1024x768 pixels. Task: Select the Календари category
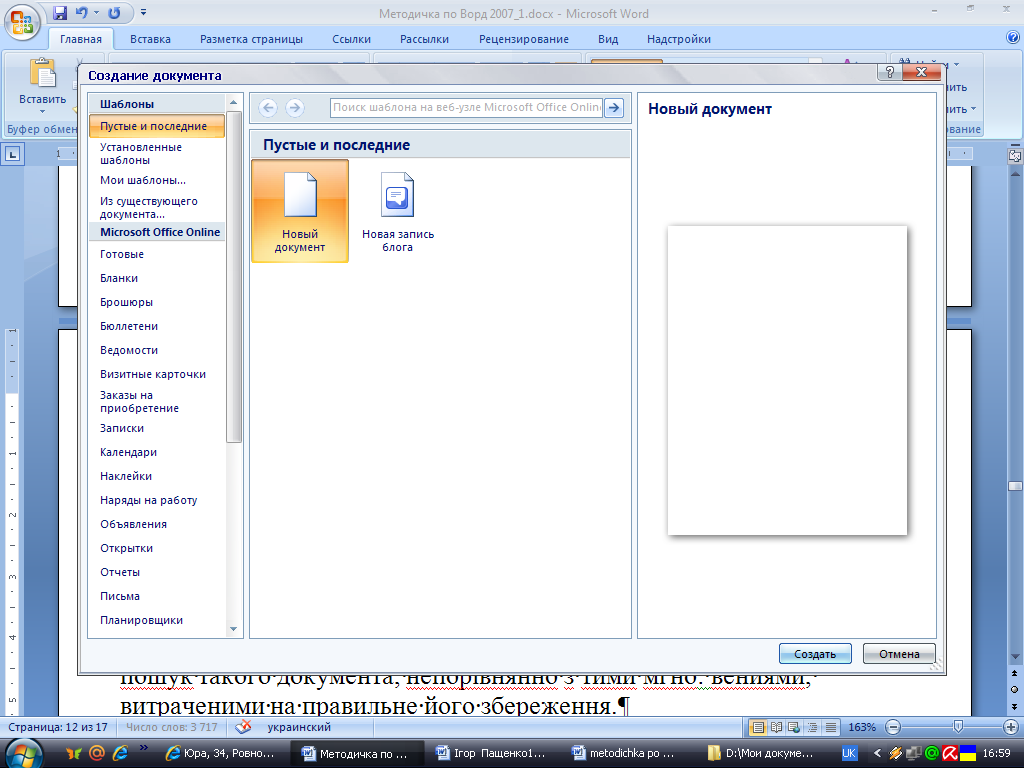[157, 452]
